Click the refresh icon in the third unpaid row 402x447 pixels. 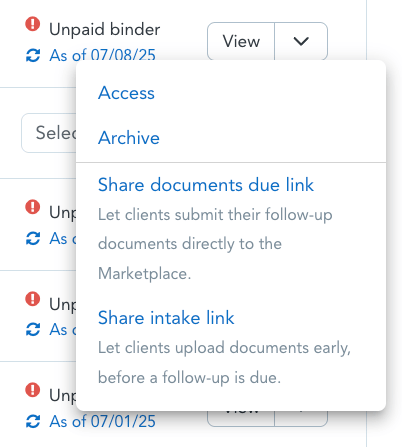[33, 330]
